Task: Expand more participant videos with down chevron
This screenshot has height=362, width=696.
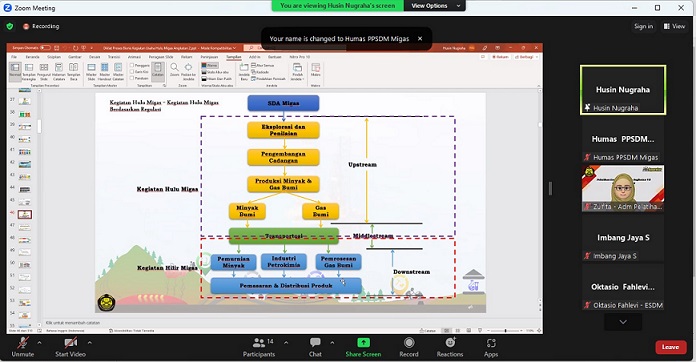Action: [623, 322]
